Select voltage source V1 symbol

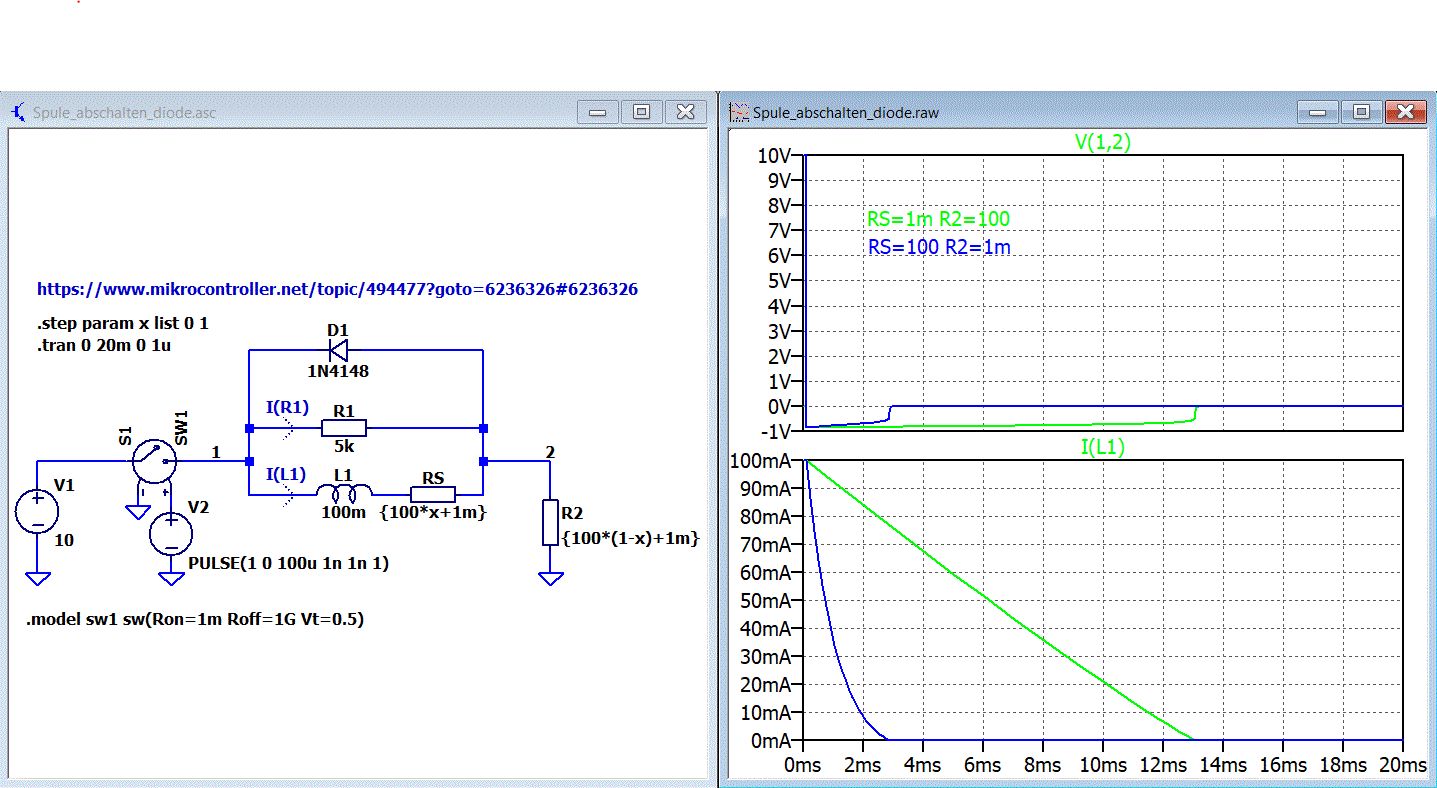click(x=37, y=512)
